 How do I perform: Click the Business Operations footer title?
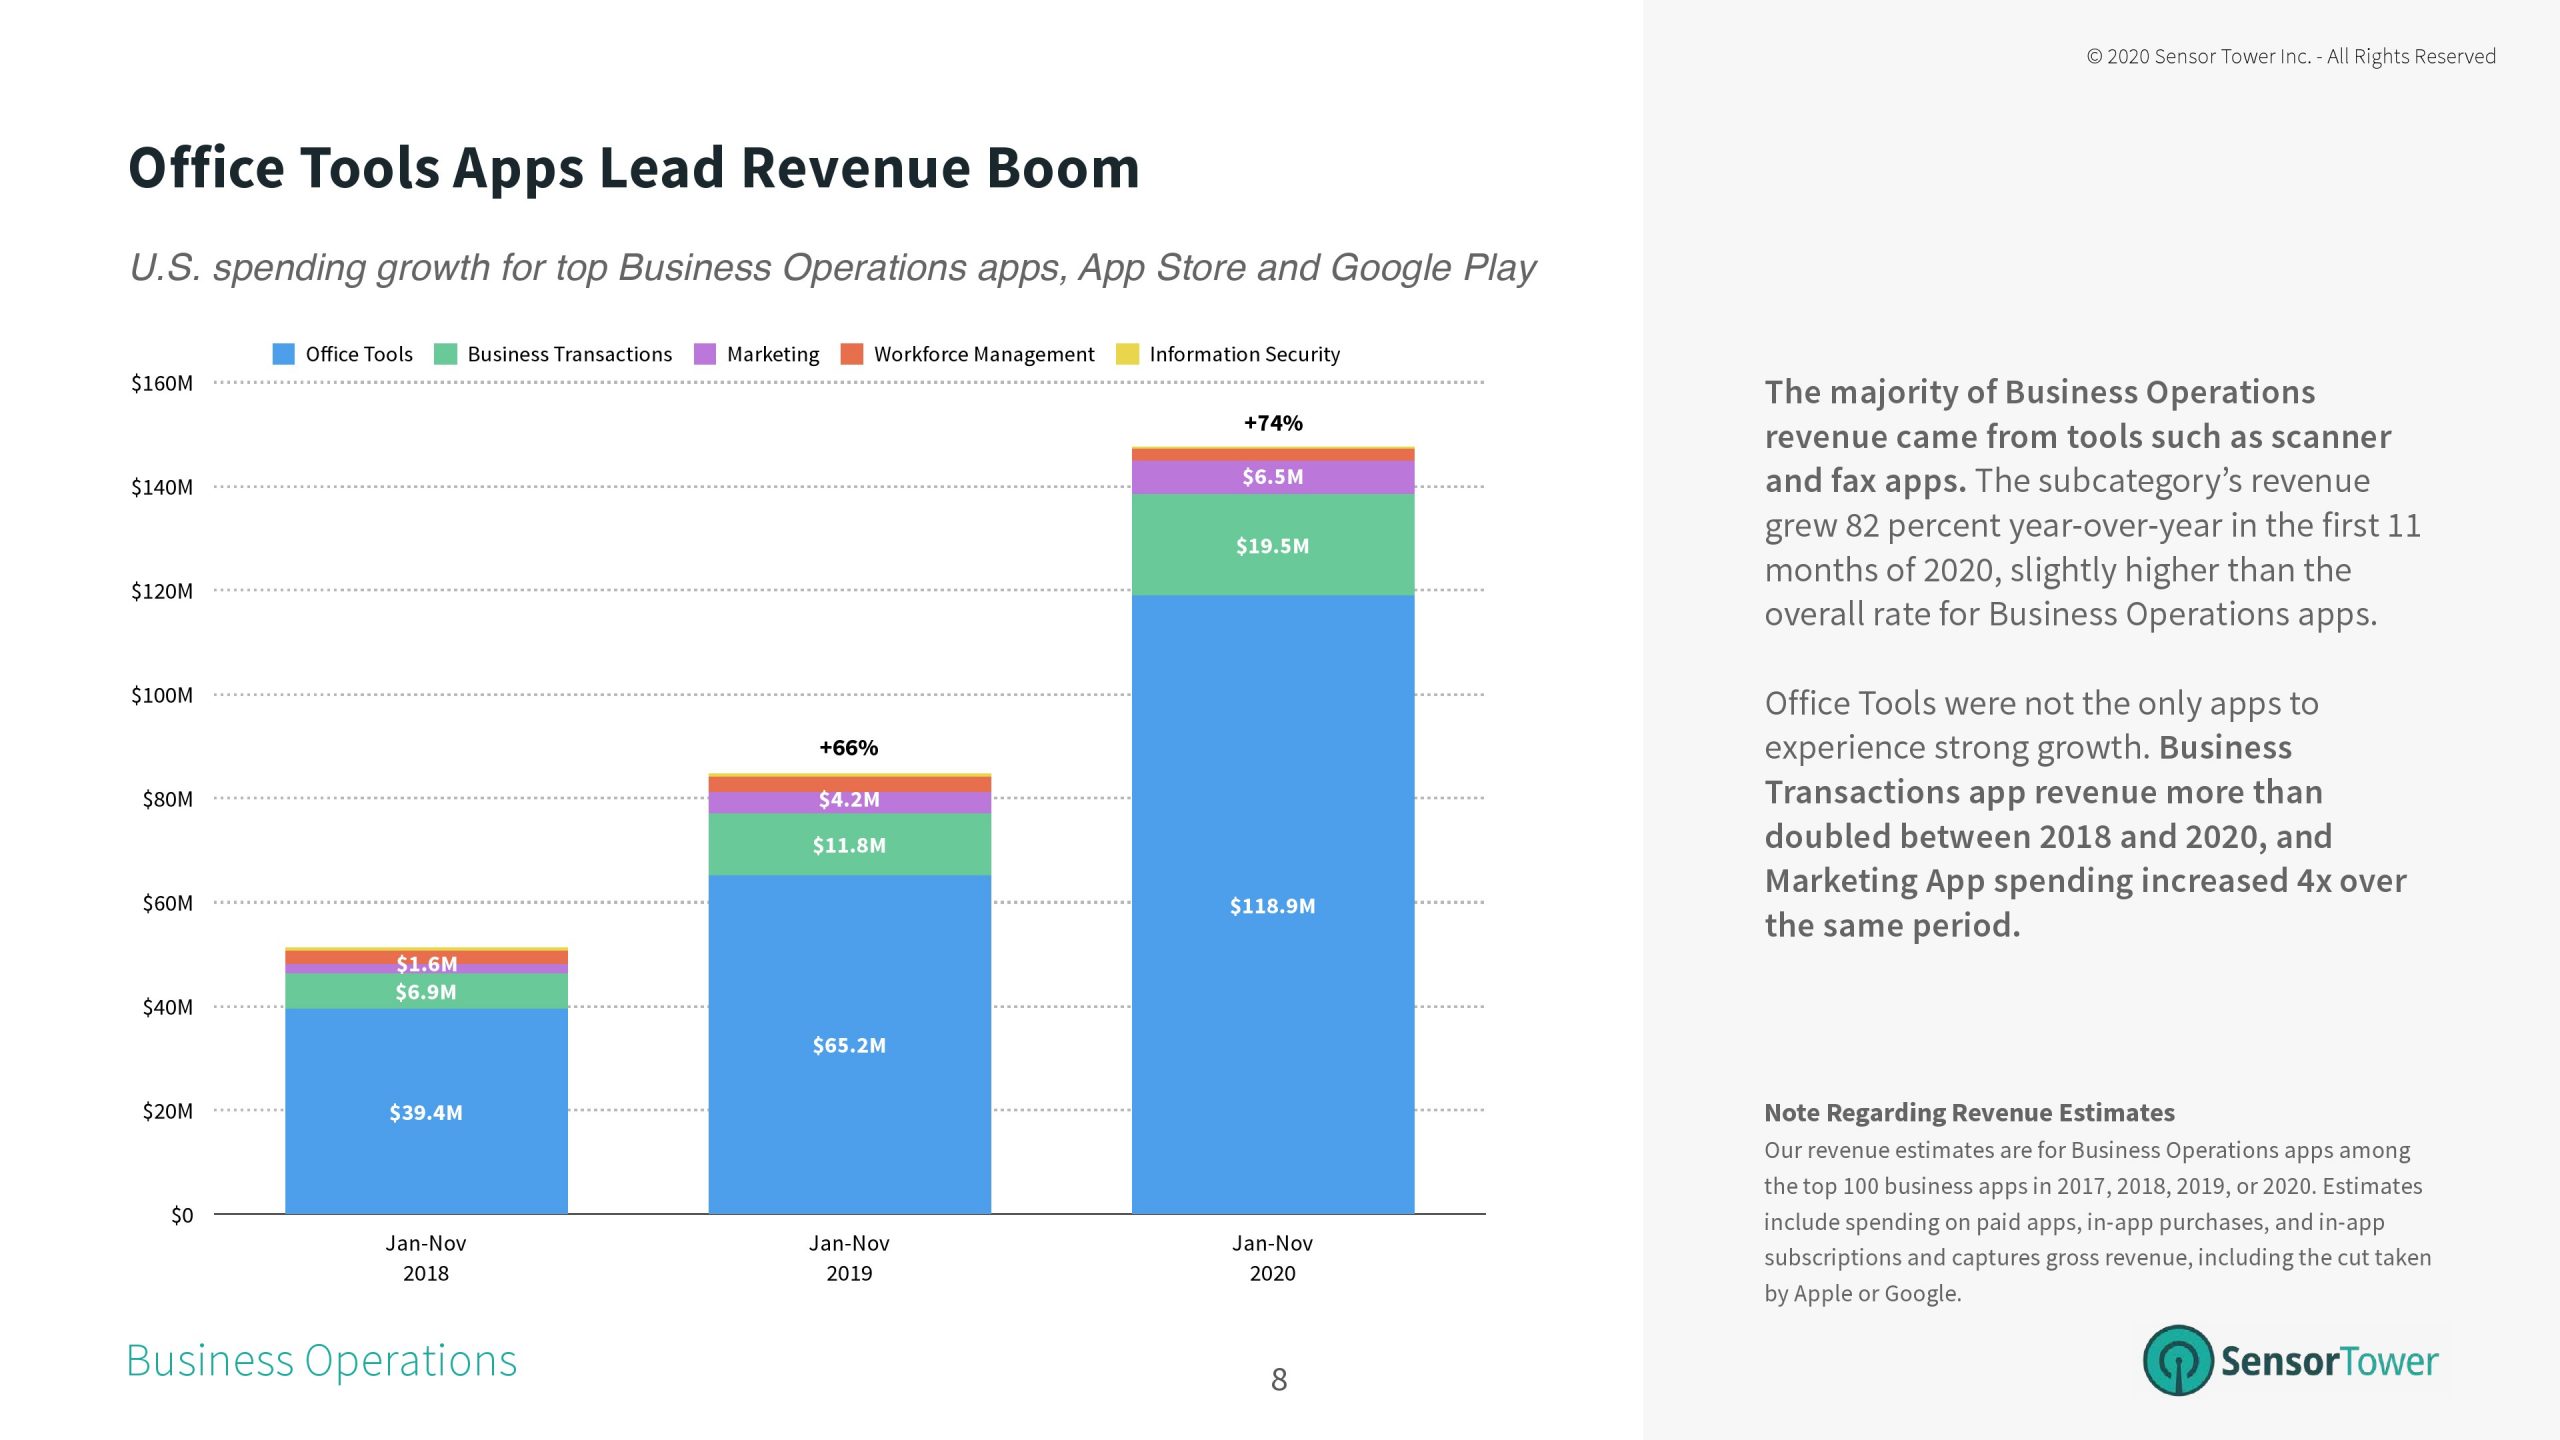[322, 1361]
